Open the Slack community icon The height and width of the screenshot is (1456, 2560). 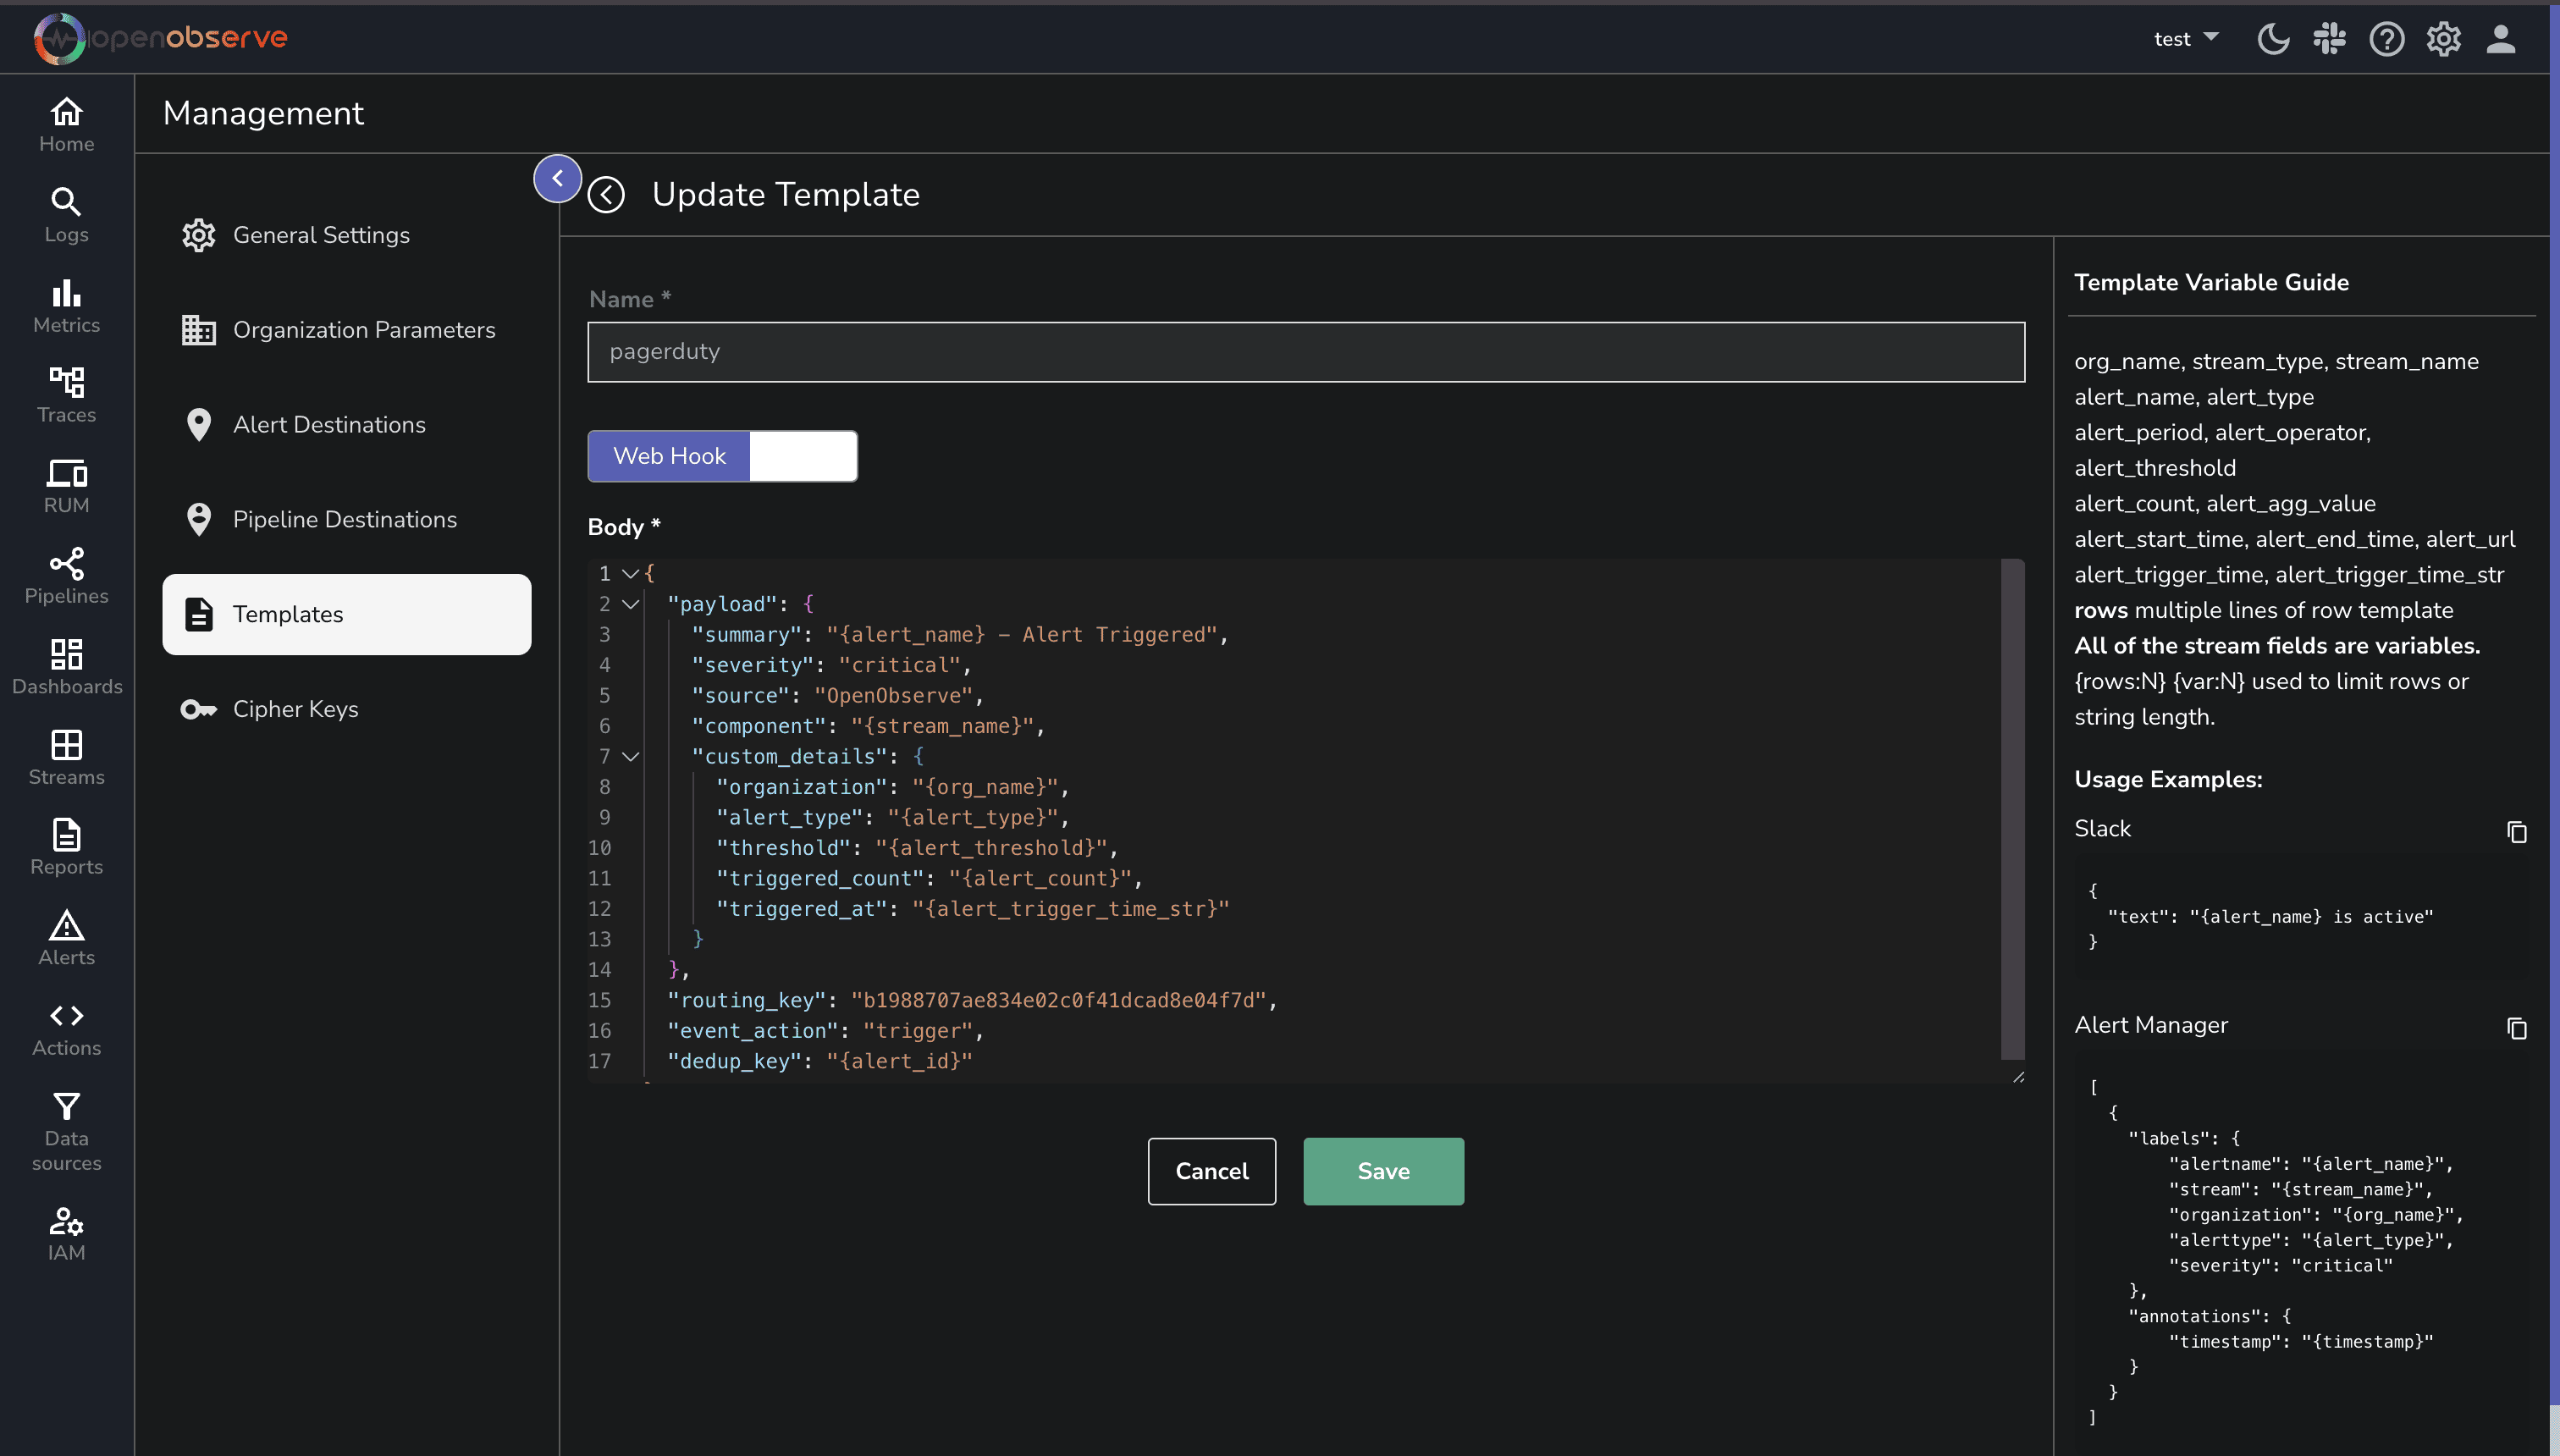[2329, 39]
